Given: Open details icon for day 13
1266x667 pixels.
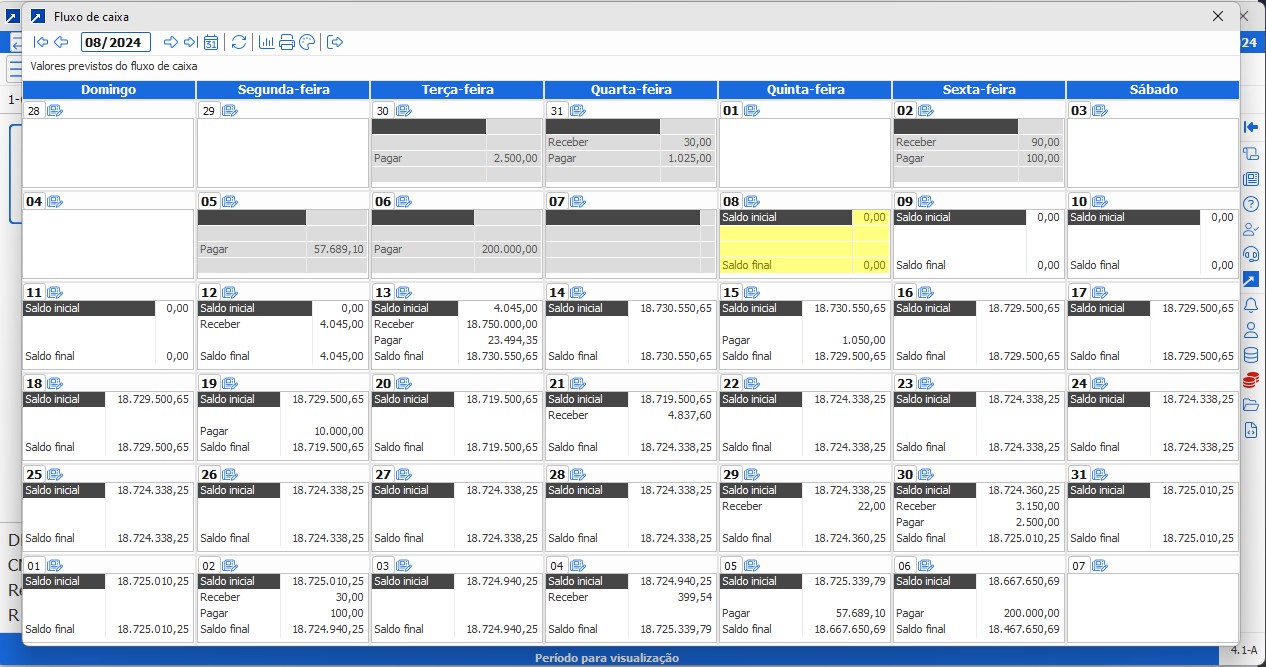Looking at the screenshot, I should [404, 292].
